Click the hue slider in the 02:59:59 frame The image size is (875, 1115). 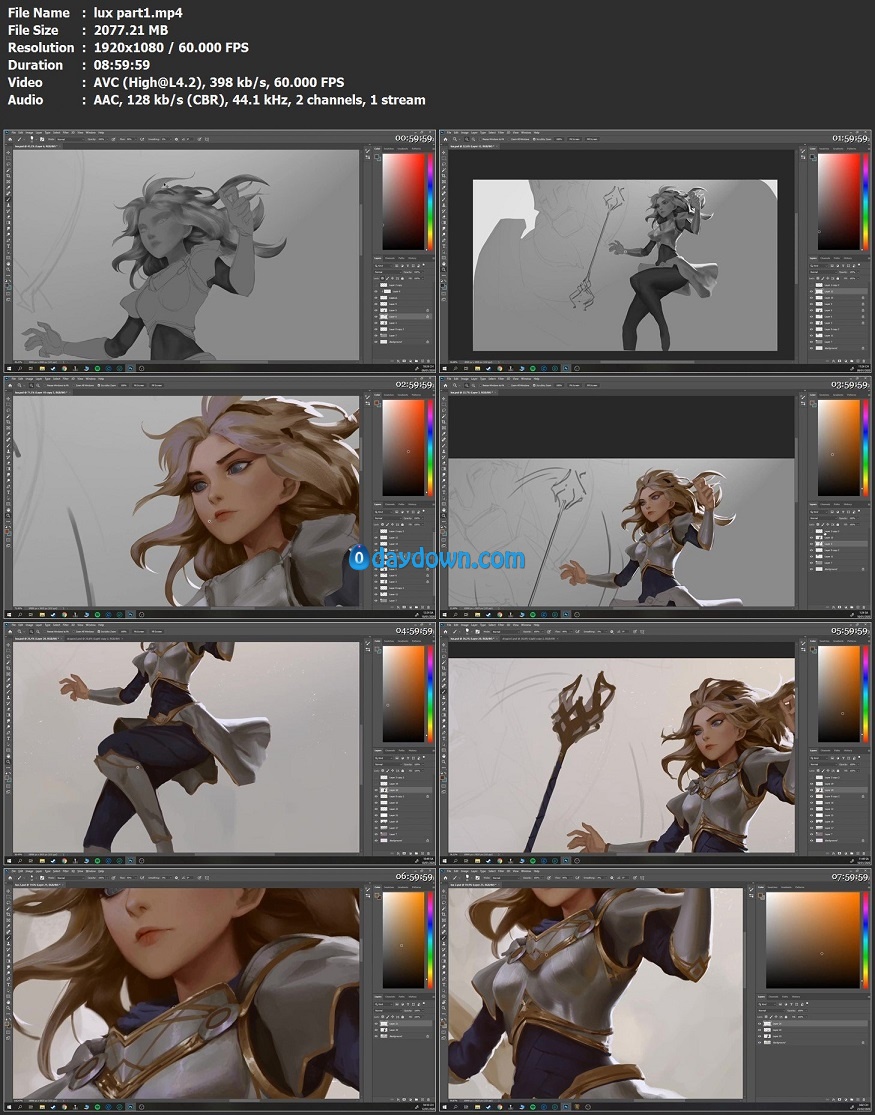(x=430, y=447)
